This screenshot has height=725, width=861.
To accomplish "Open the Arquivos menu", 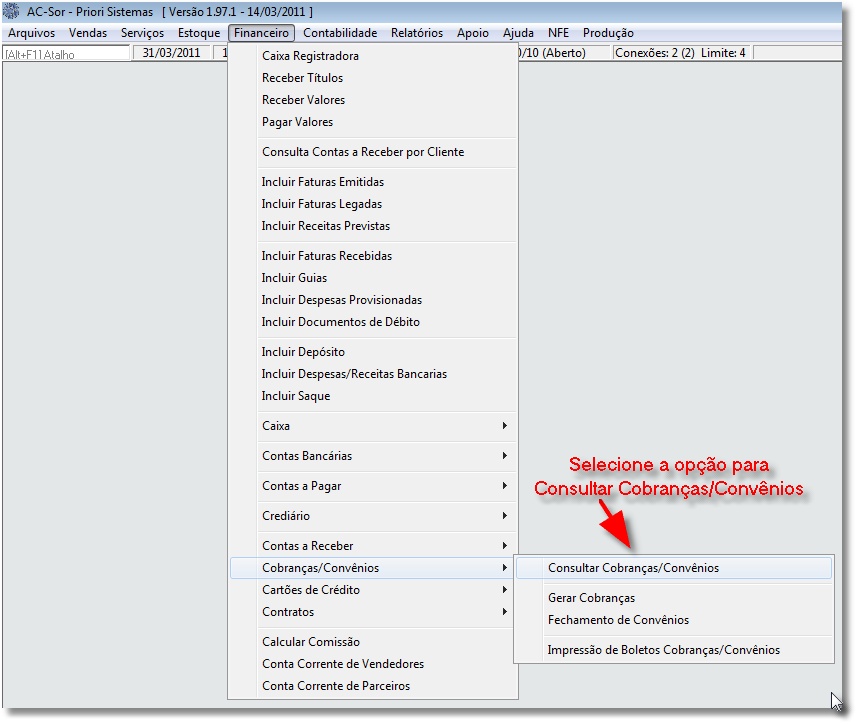I will 31,33.
